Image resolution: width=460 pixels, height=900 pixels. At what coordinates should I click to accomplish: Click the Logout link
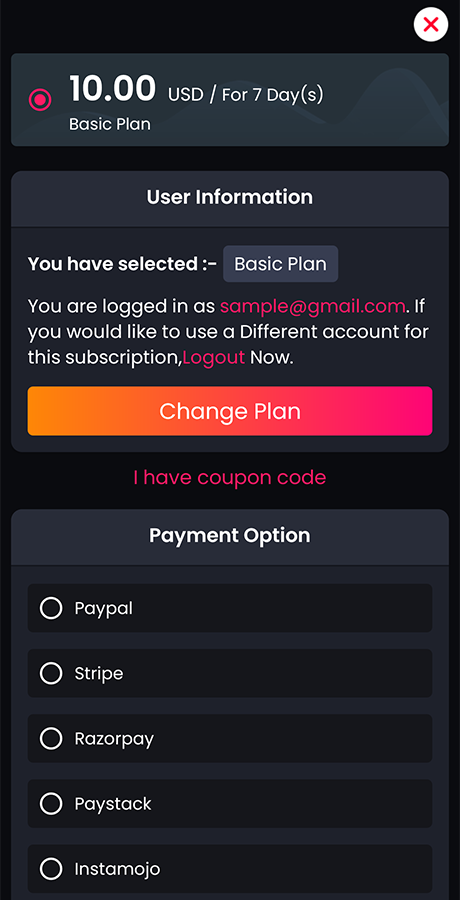point(214,357)
